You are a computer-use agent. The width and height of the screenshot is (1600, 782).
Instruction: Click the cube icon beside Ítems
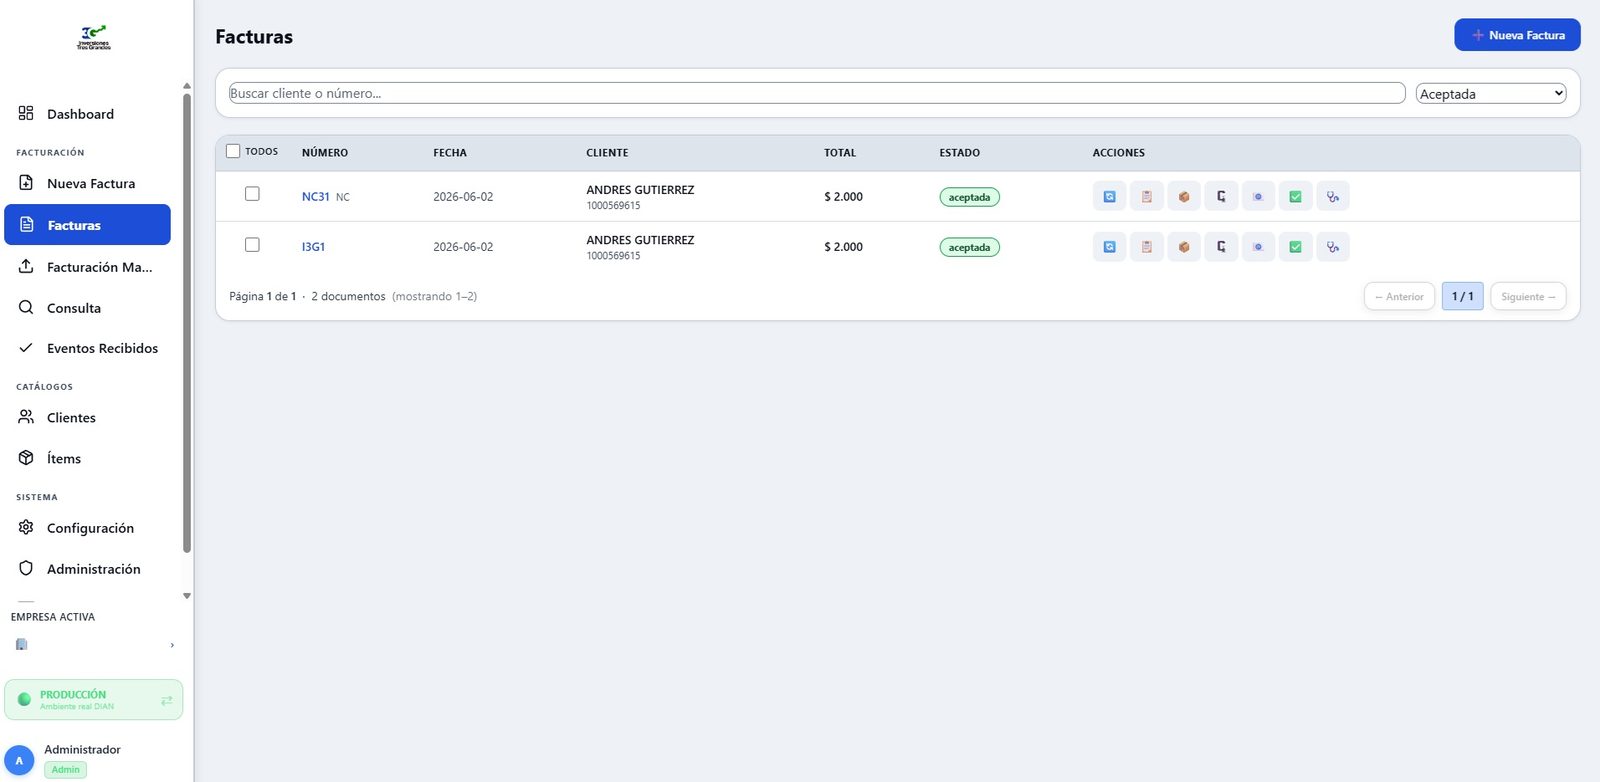pos(26,458)
